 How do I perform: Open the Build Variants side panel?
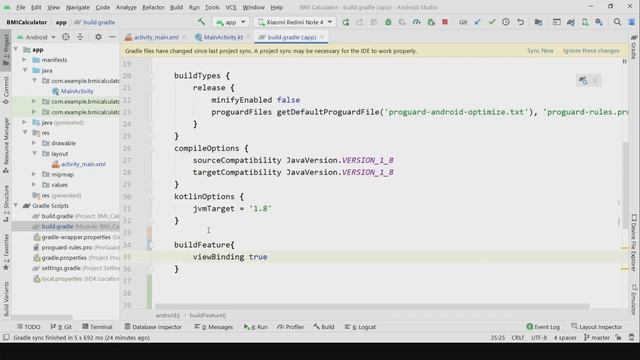point(6,299)
